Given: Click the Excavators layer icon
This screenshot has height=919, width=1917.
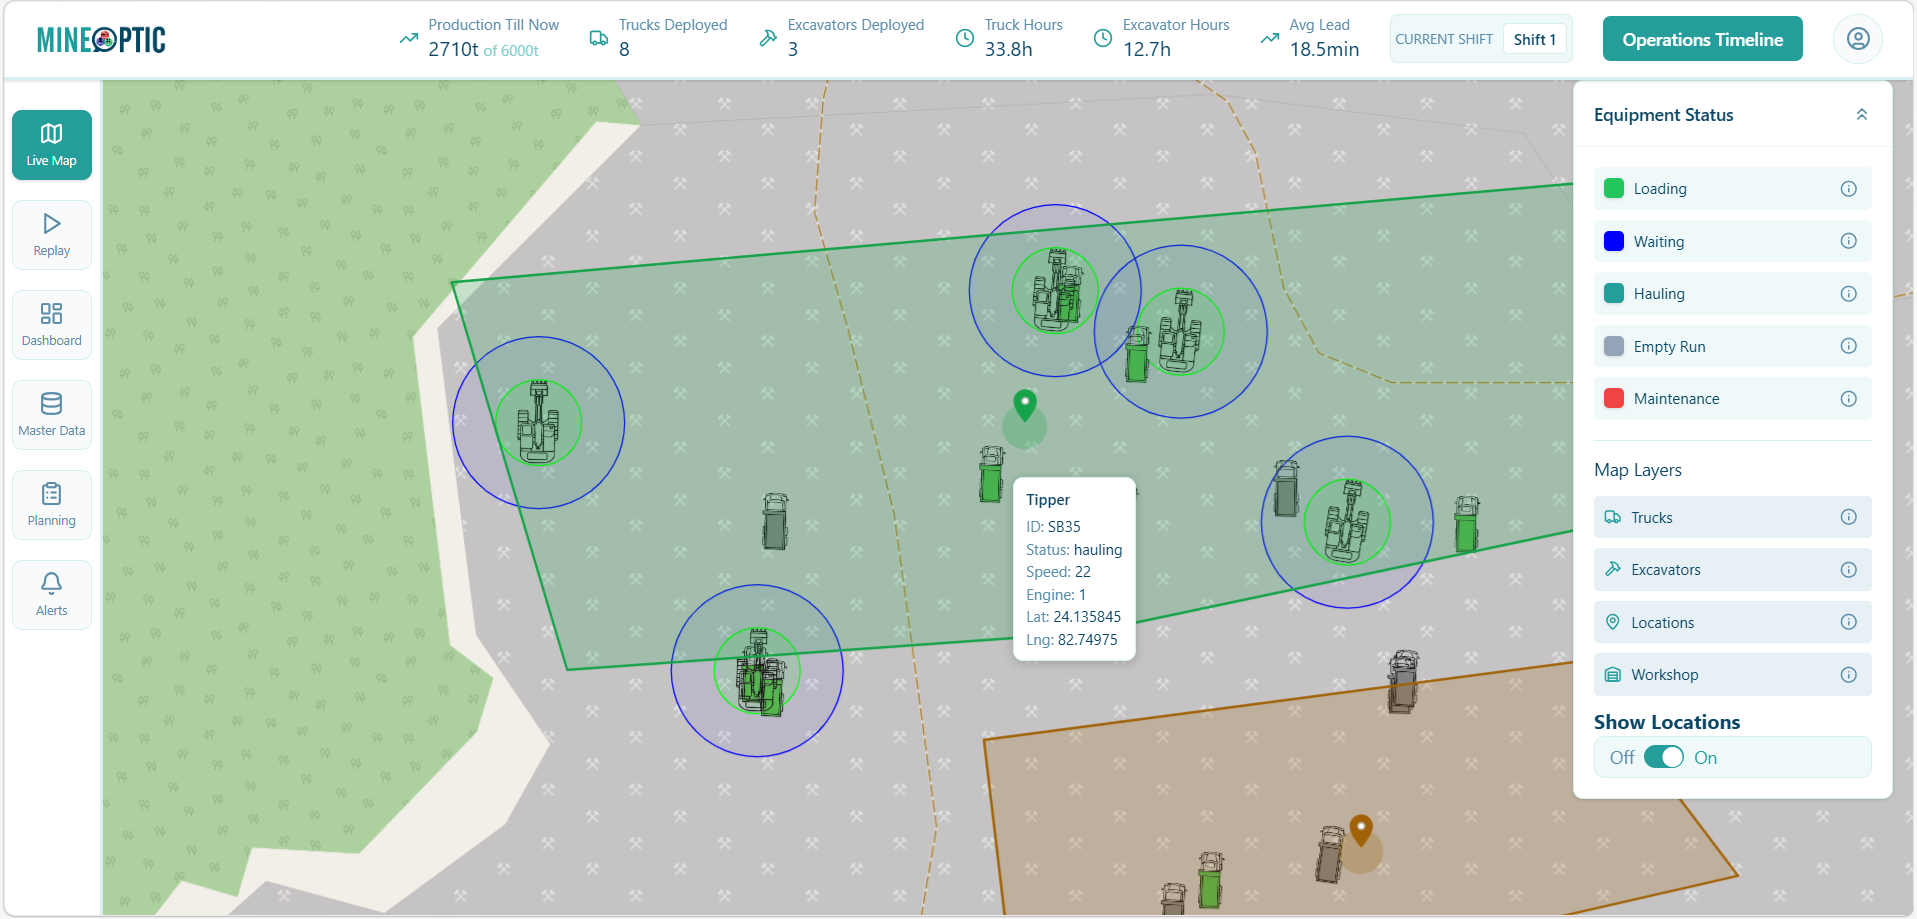Looking at the screenshot, I should [x=1614, y=569].
